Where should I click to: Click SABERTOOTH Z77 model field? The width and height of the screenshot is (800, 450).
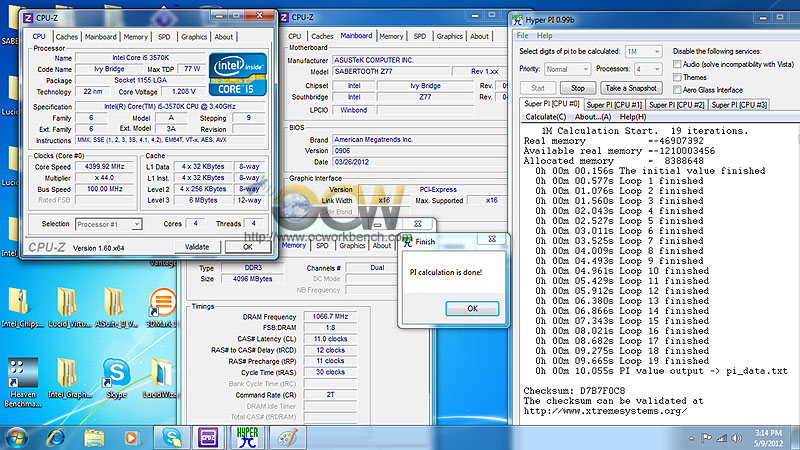(x=390, y=71)
